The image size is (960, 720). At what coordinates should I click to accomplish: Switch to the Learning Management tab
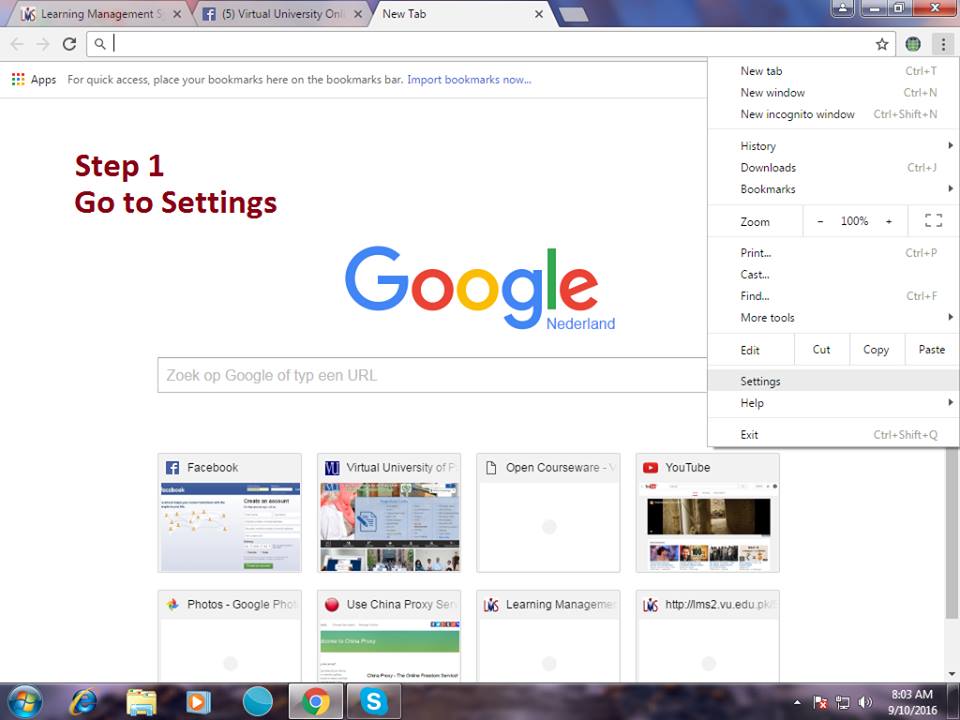coord(100,14)
